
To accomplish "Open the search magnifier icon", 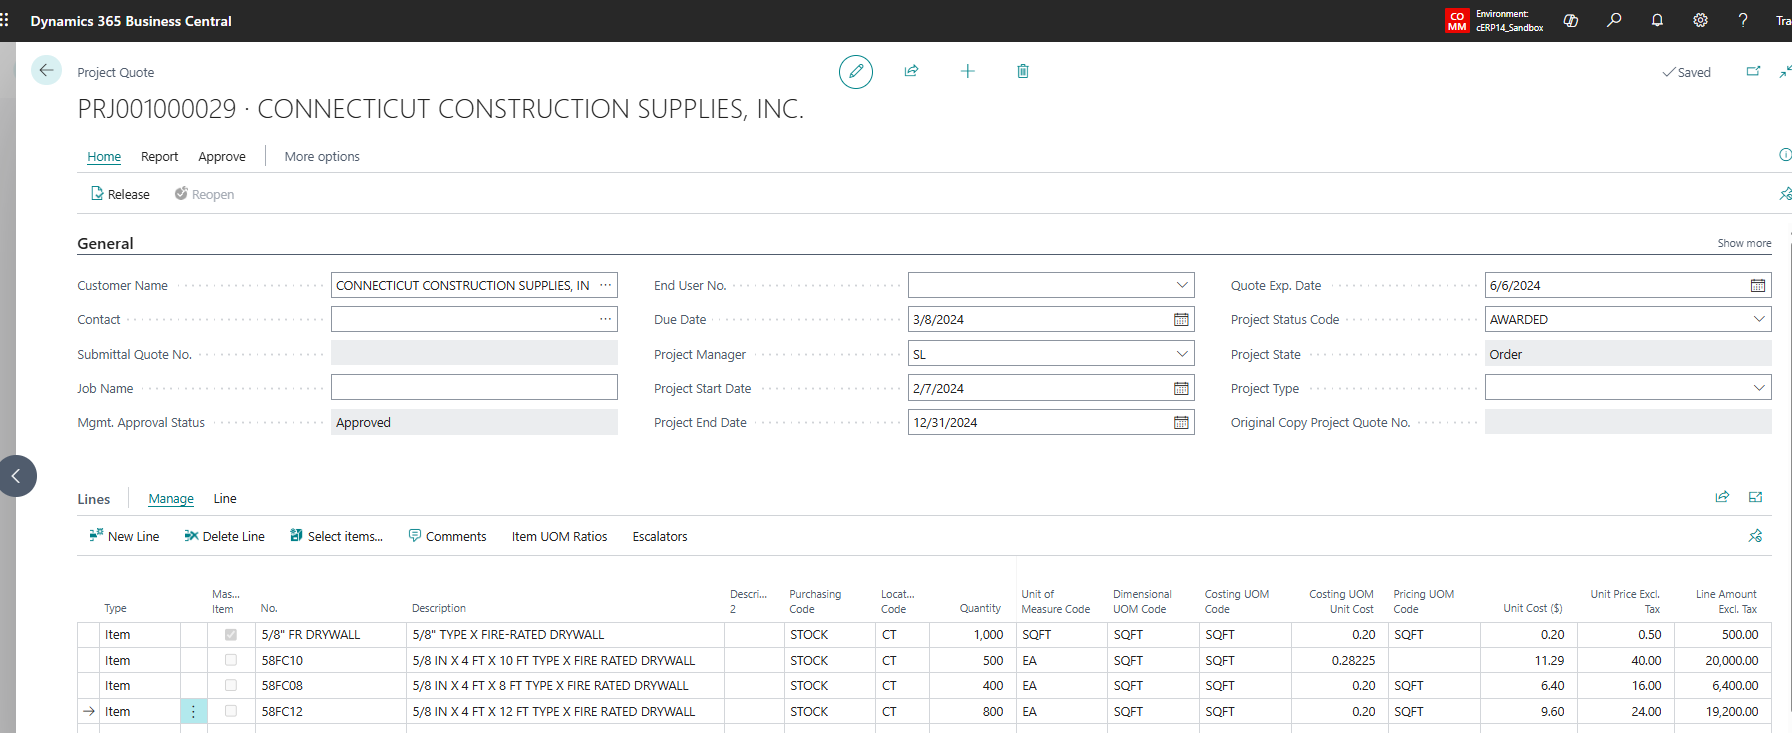I will click(1613, 20).
